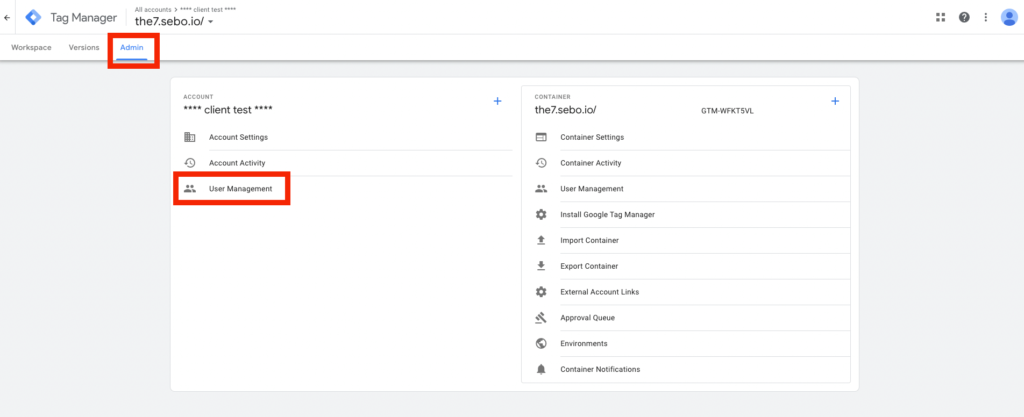The image size is (1024, 417).
Task: Open the user account avatar
Action: (1008, 18)
